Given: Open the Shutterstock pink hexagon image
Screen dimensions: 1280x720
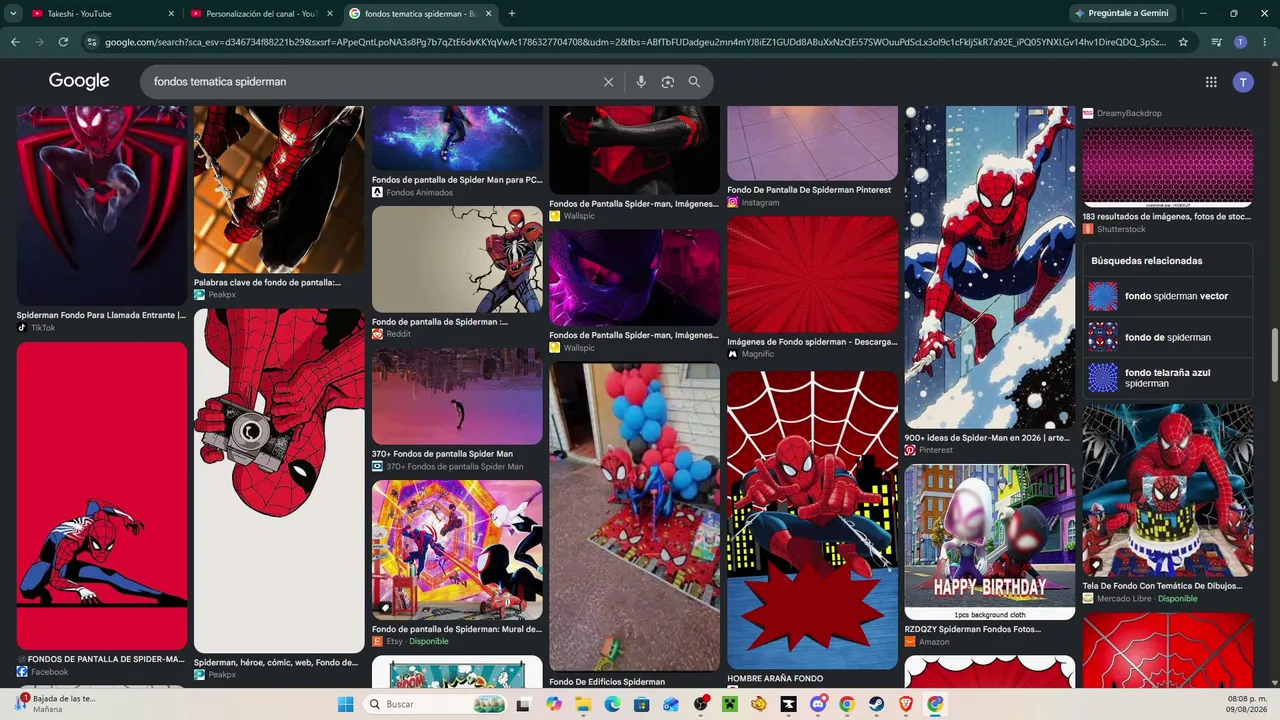Looking at the screenshot, I should (x=1167, y=167).
